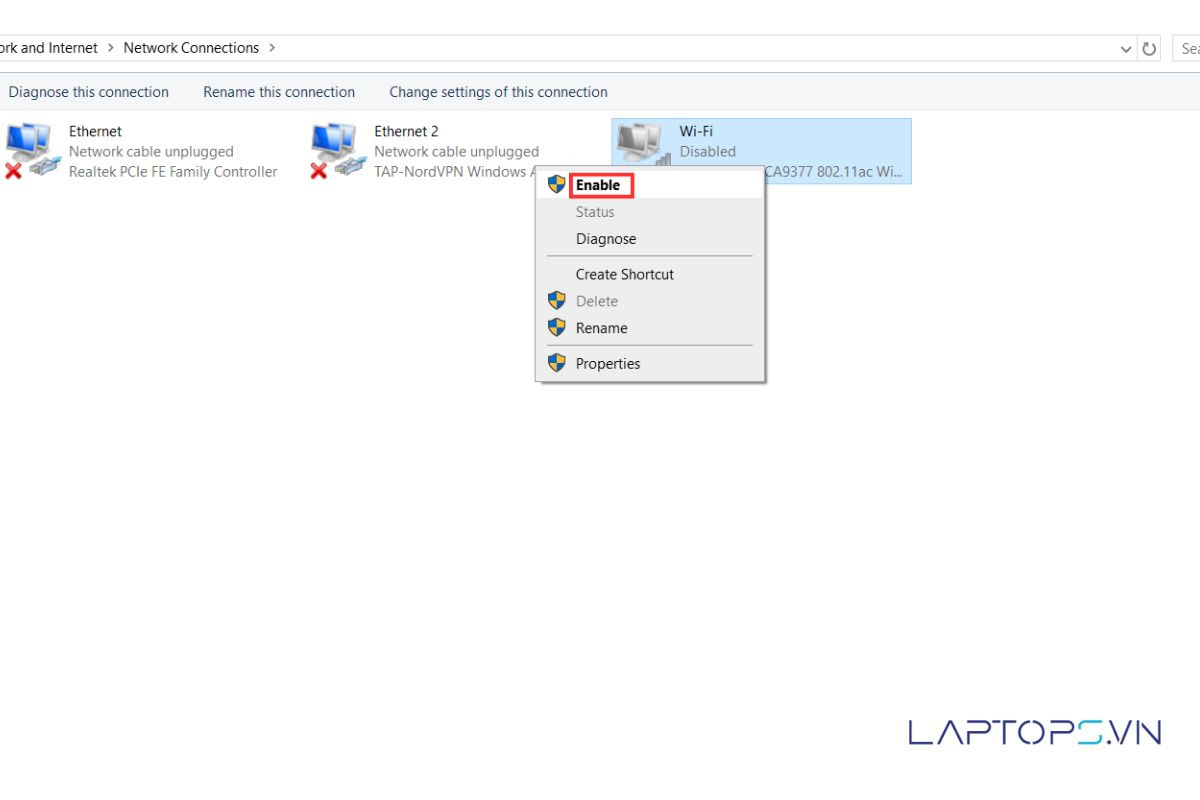Click Diagnose this connection in toolbar
1200x800 pixels.
[89, 92]
